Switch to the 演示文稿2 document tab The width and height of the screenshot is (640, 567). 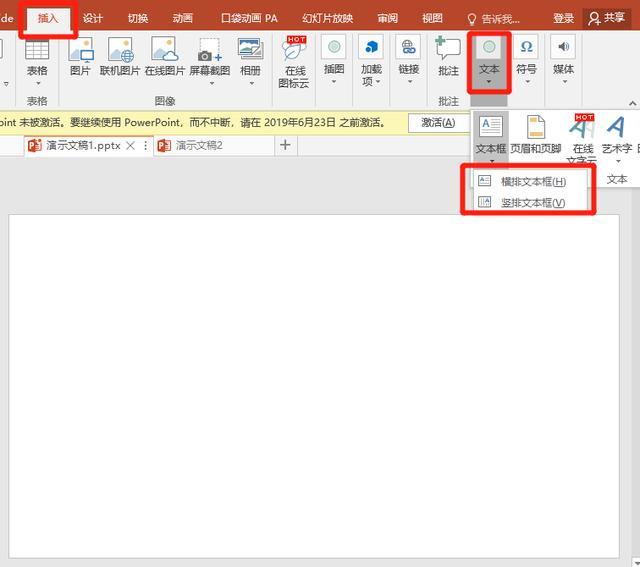[x=199, y=145]
